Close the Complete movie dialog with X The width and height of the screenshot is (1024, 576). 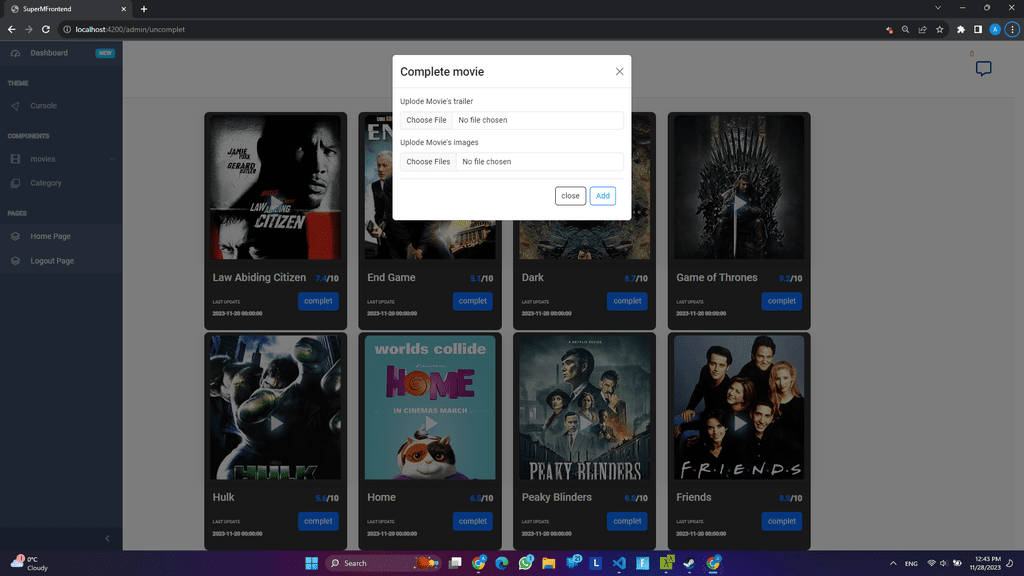tap(619, 71)
